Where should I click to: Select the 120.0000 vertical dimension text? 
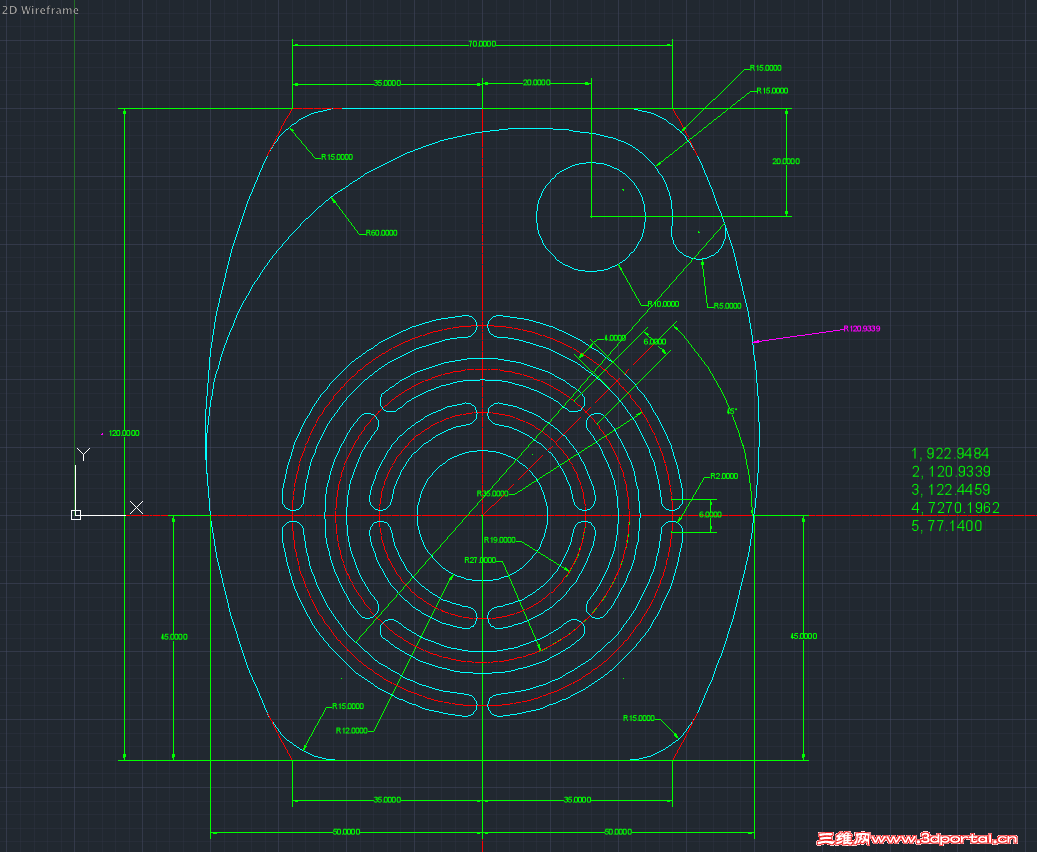click(x=124, y=433)
